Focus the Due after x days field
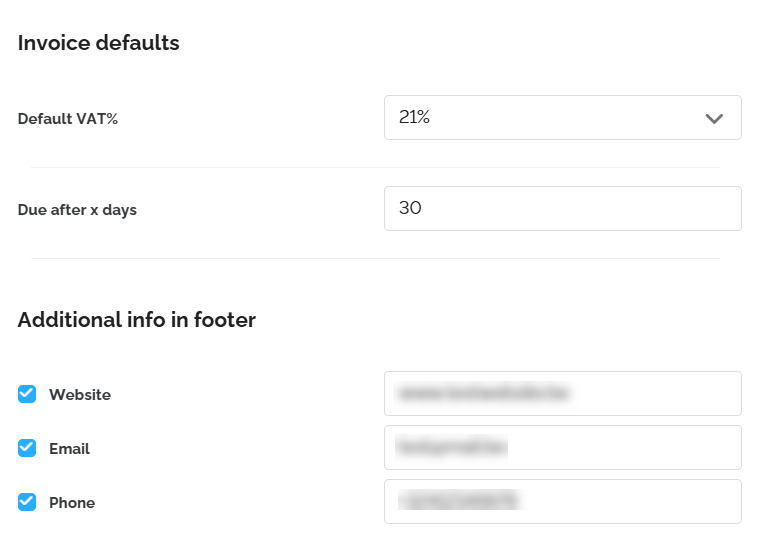 point(562,208)
